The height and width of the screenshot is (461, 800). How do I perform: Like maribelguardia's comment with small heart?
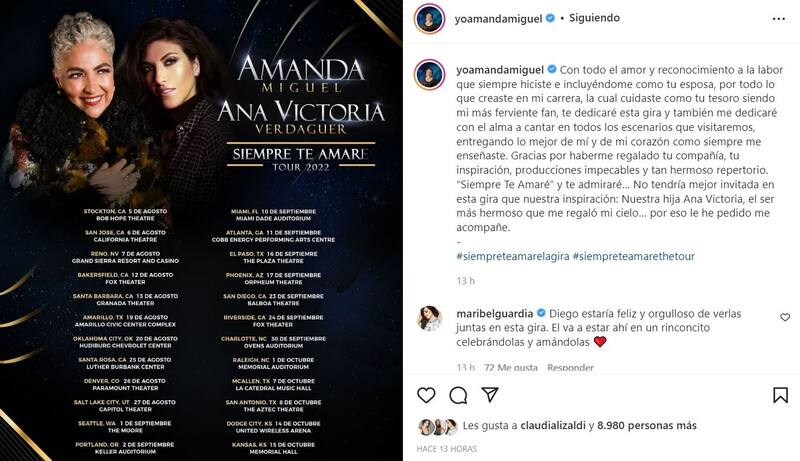tap(785, 317)
